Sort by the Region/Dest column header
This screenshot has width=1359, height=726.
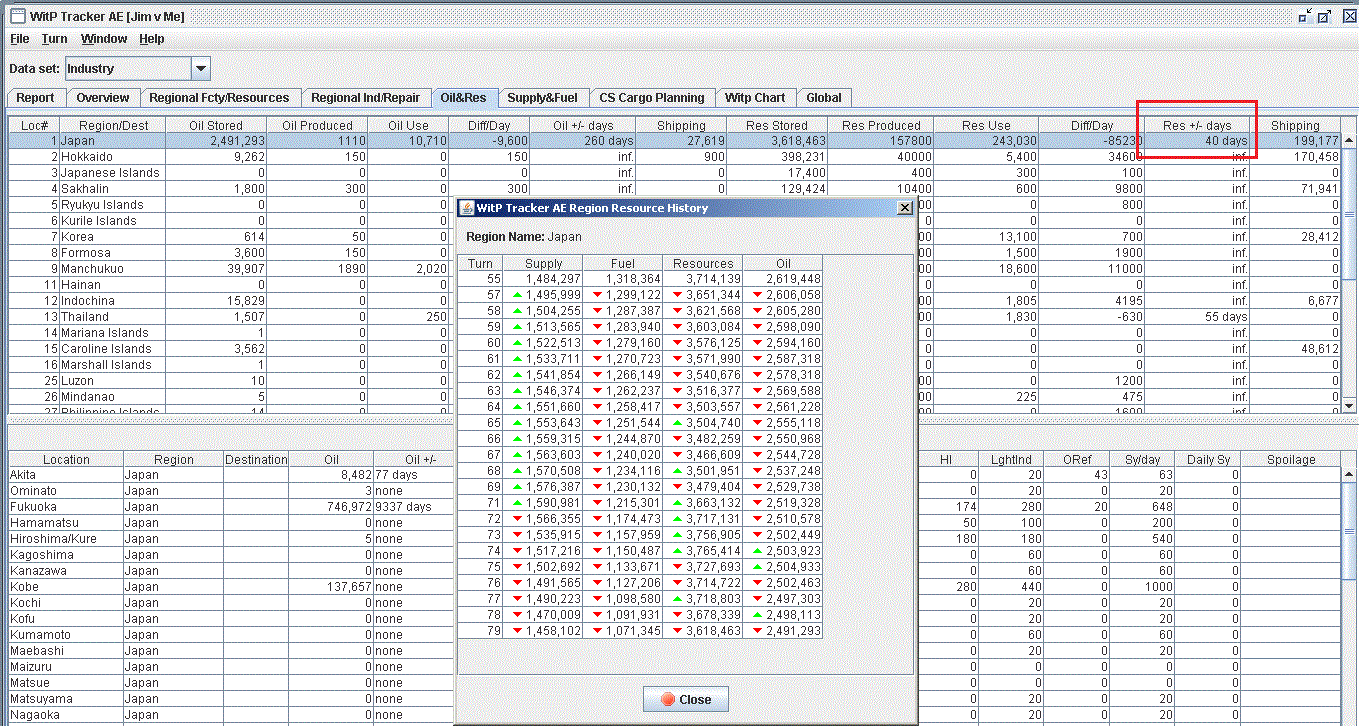114,125
